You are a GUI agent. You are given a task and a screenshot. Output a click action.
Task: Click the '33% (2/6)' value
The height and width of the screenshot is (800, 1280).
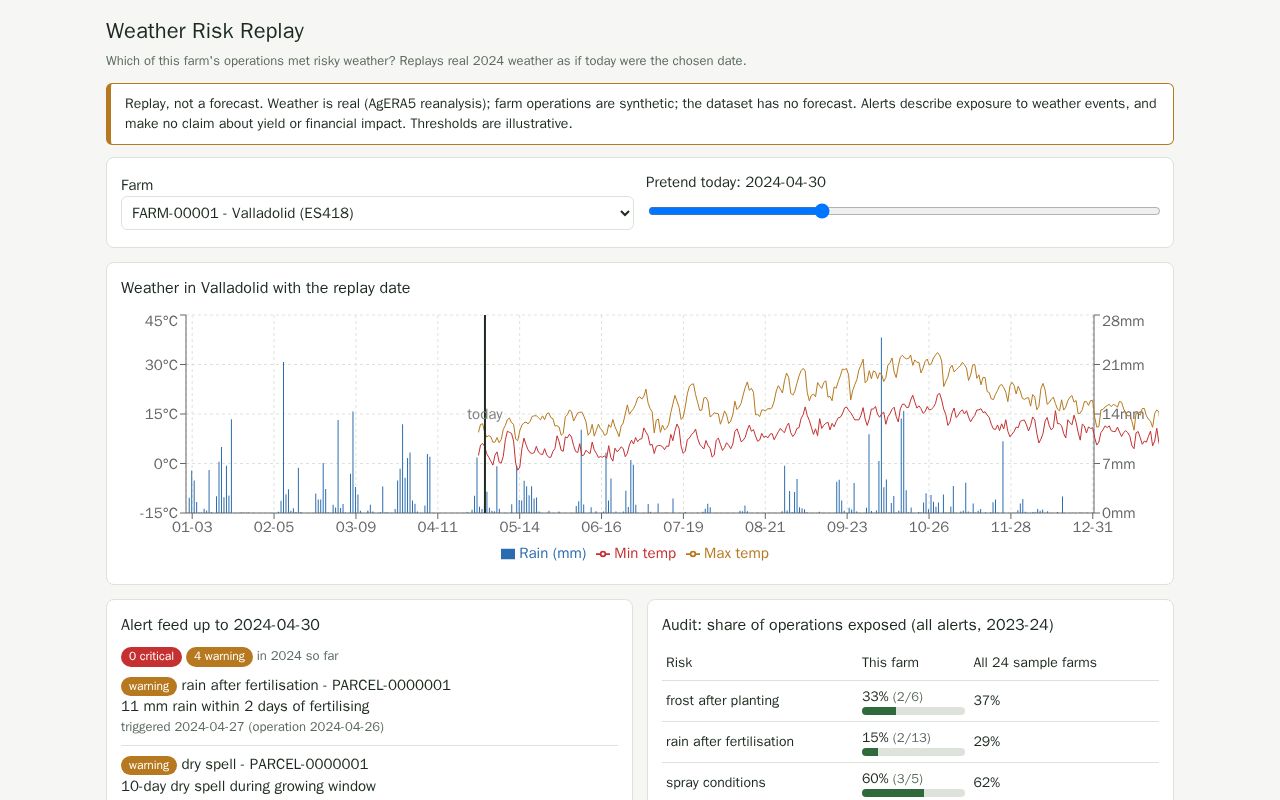click(892, 696)
